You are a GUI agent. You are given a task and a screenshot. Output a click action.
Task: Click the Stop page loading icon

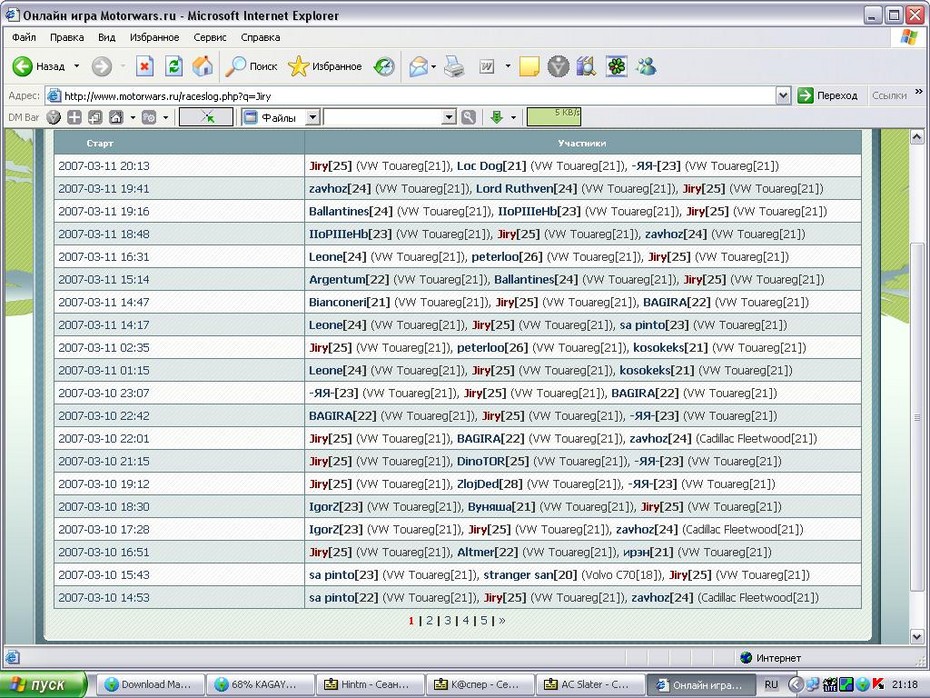click(x=145, y=67)
